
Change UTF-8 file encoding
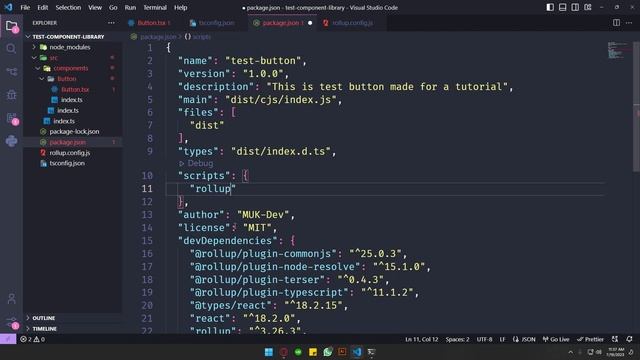[x=484, y=339]
